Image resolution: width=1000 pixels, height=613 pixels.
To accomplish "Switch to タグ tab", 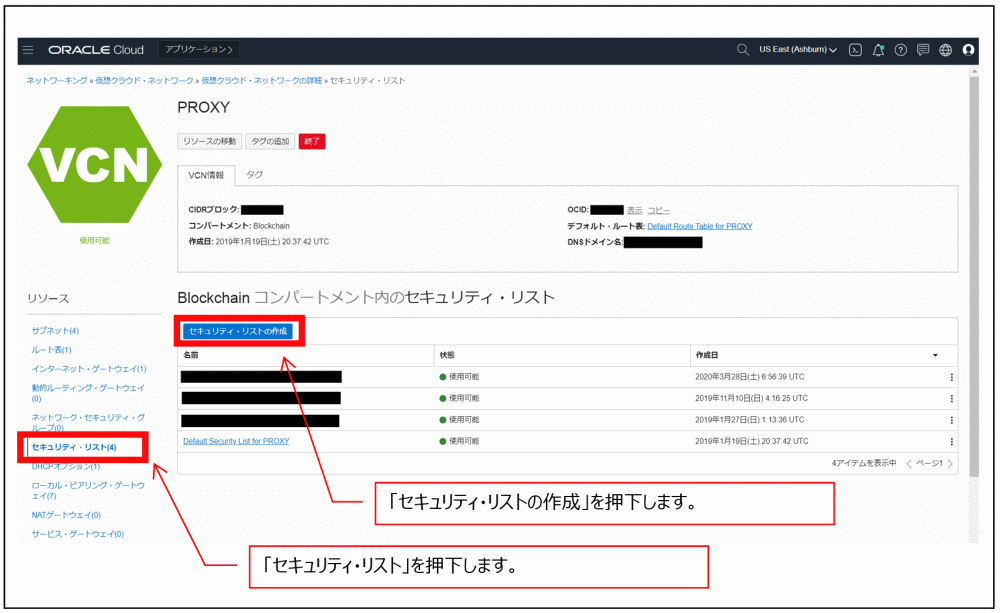I will (x=254, y=175).
